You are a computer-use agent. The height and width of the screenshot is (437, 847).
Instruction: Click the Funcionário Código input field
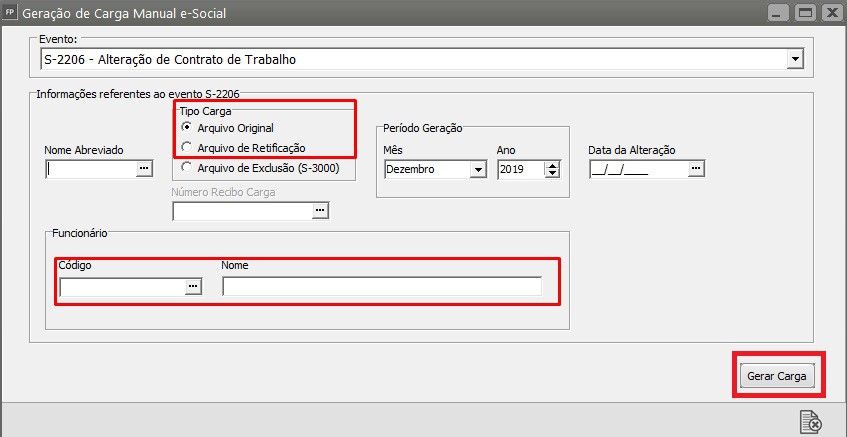click(x=123, y=287)
